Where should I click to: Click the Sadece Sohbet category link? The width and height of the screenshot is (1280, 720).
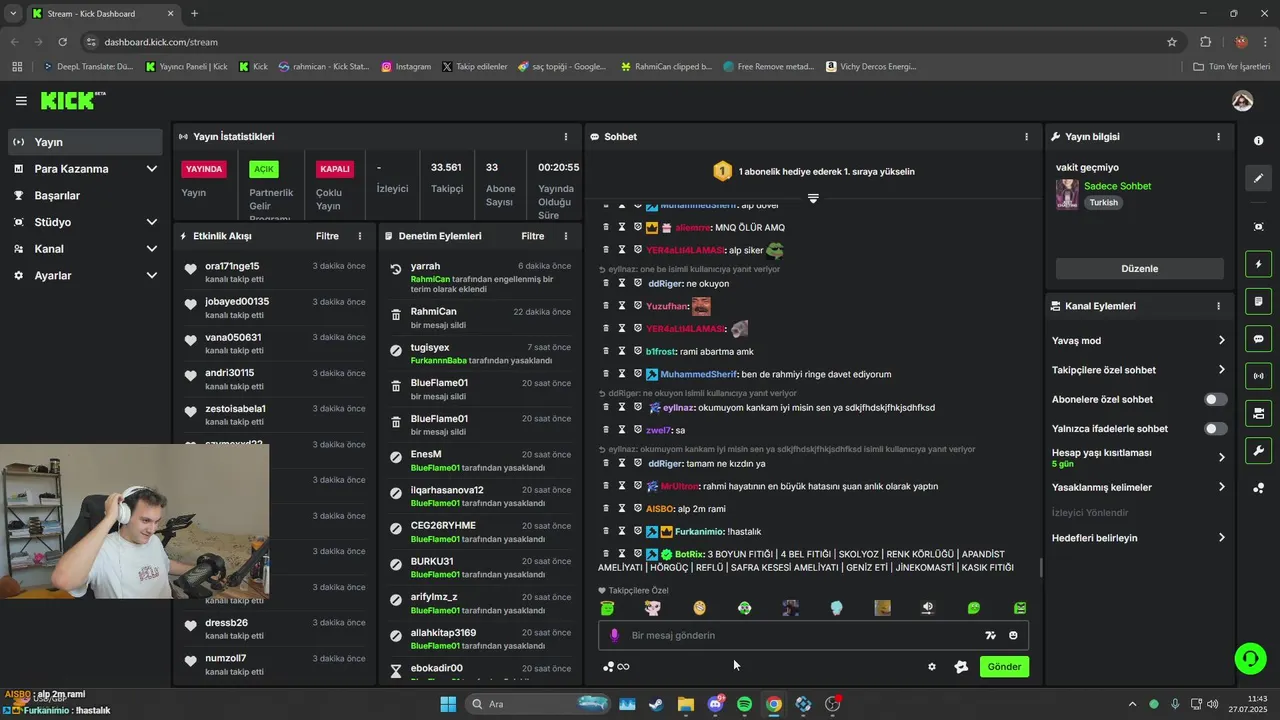pos(1117,186)
